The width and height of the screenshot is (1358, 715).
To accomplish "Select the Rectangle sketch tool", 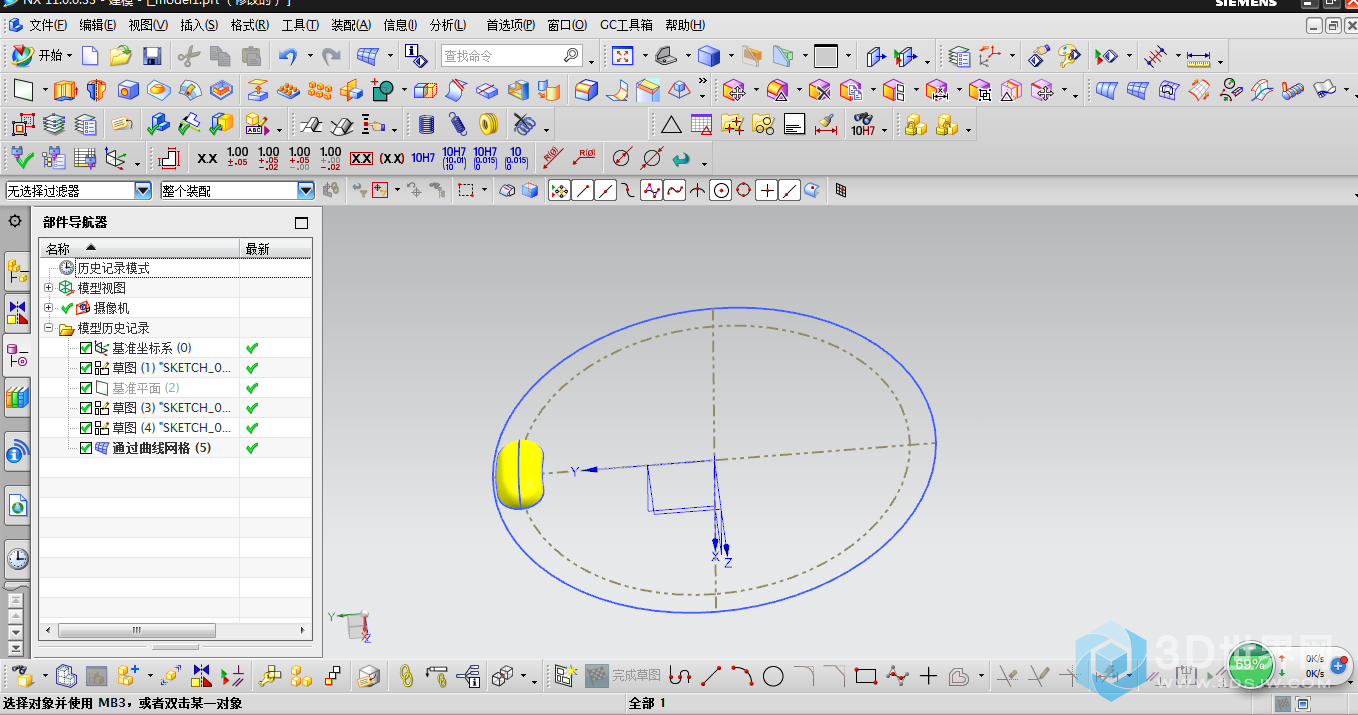I will point(866,677).
